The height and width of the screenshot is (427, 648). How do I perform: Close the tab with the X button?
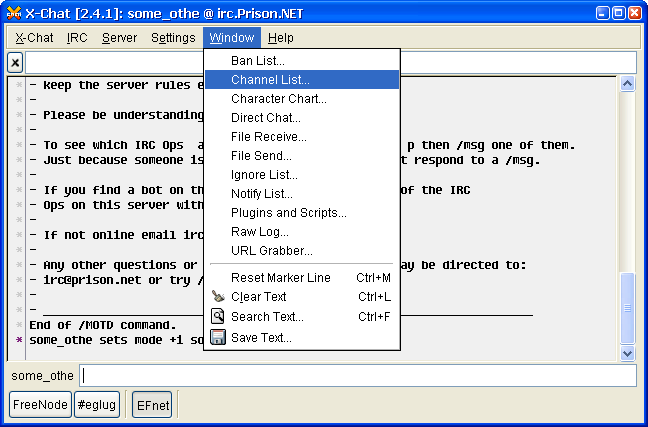click(15, 62)
